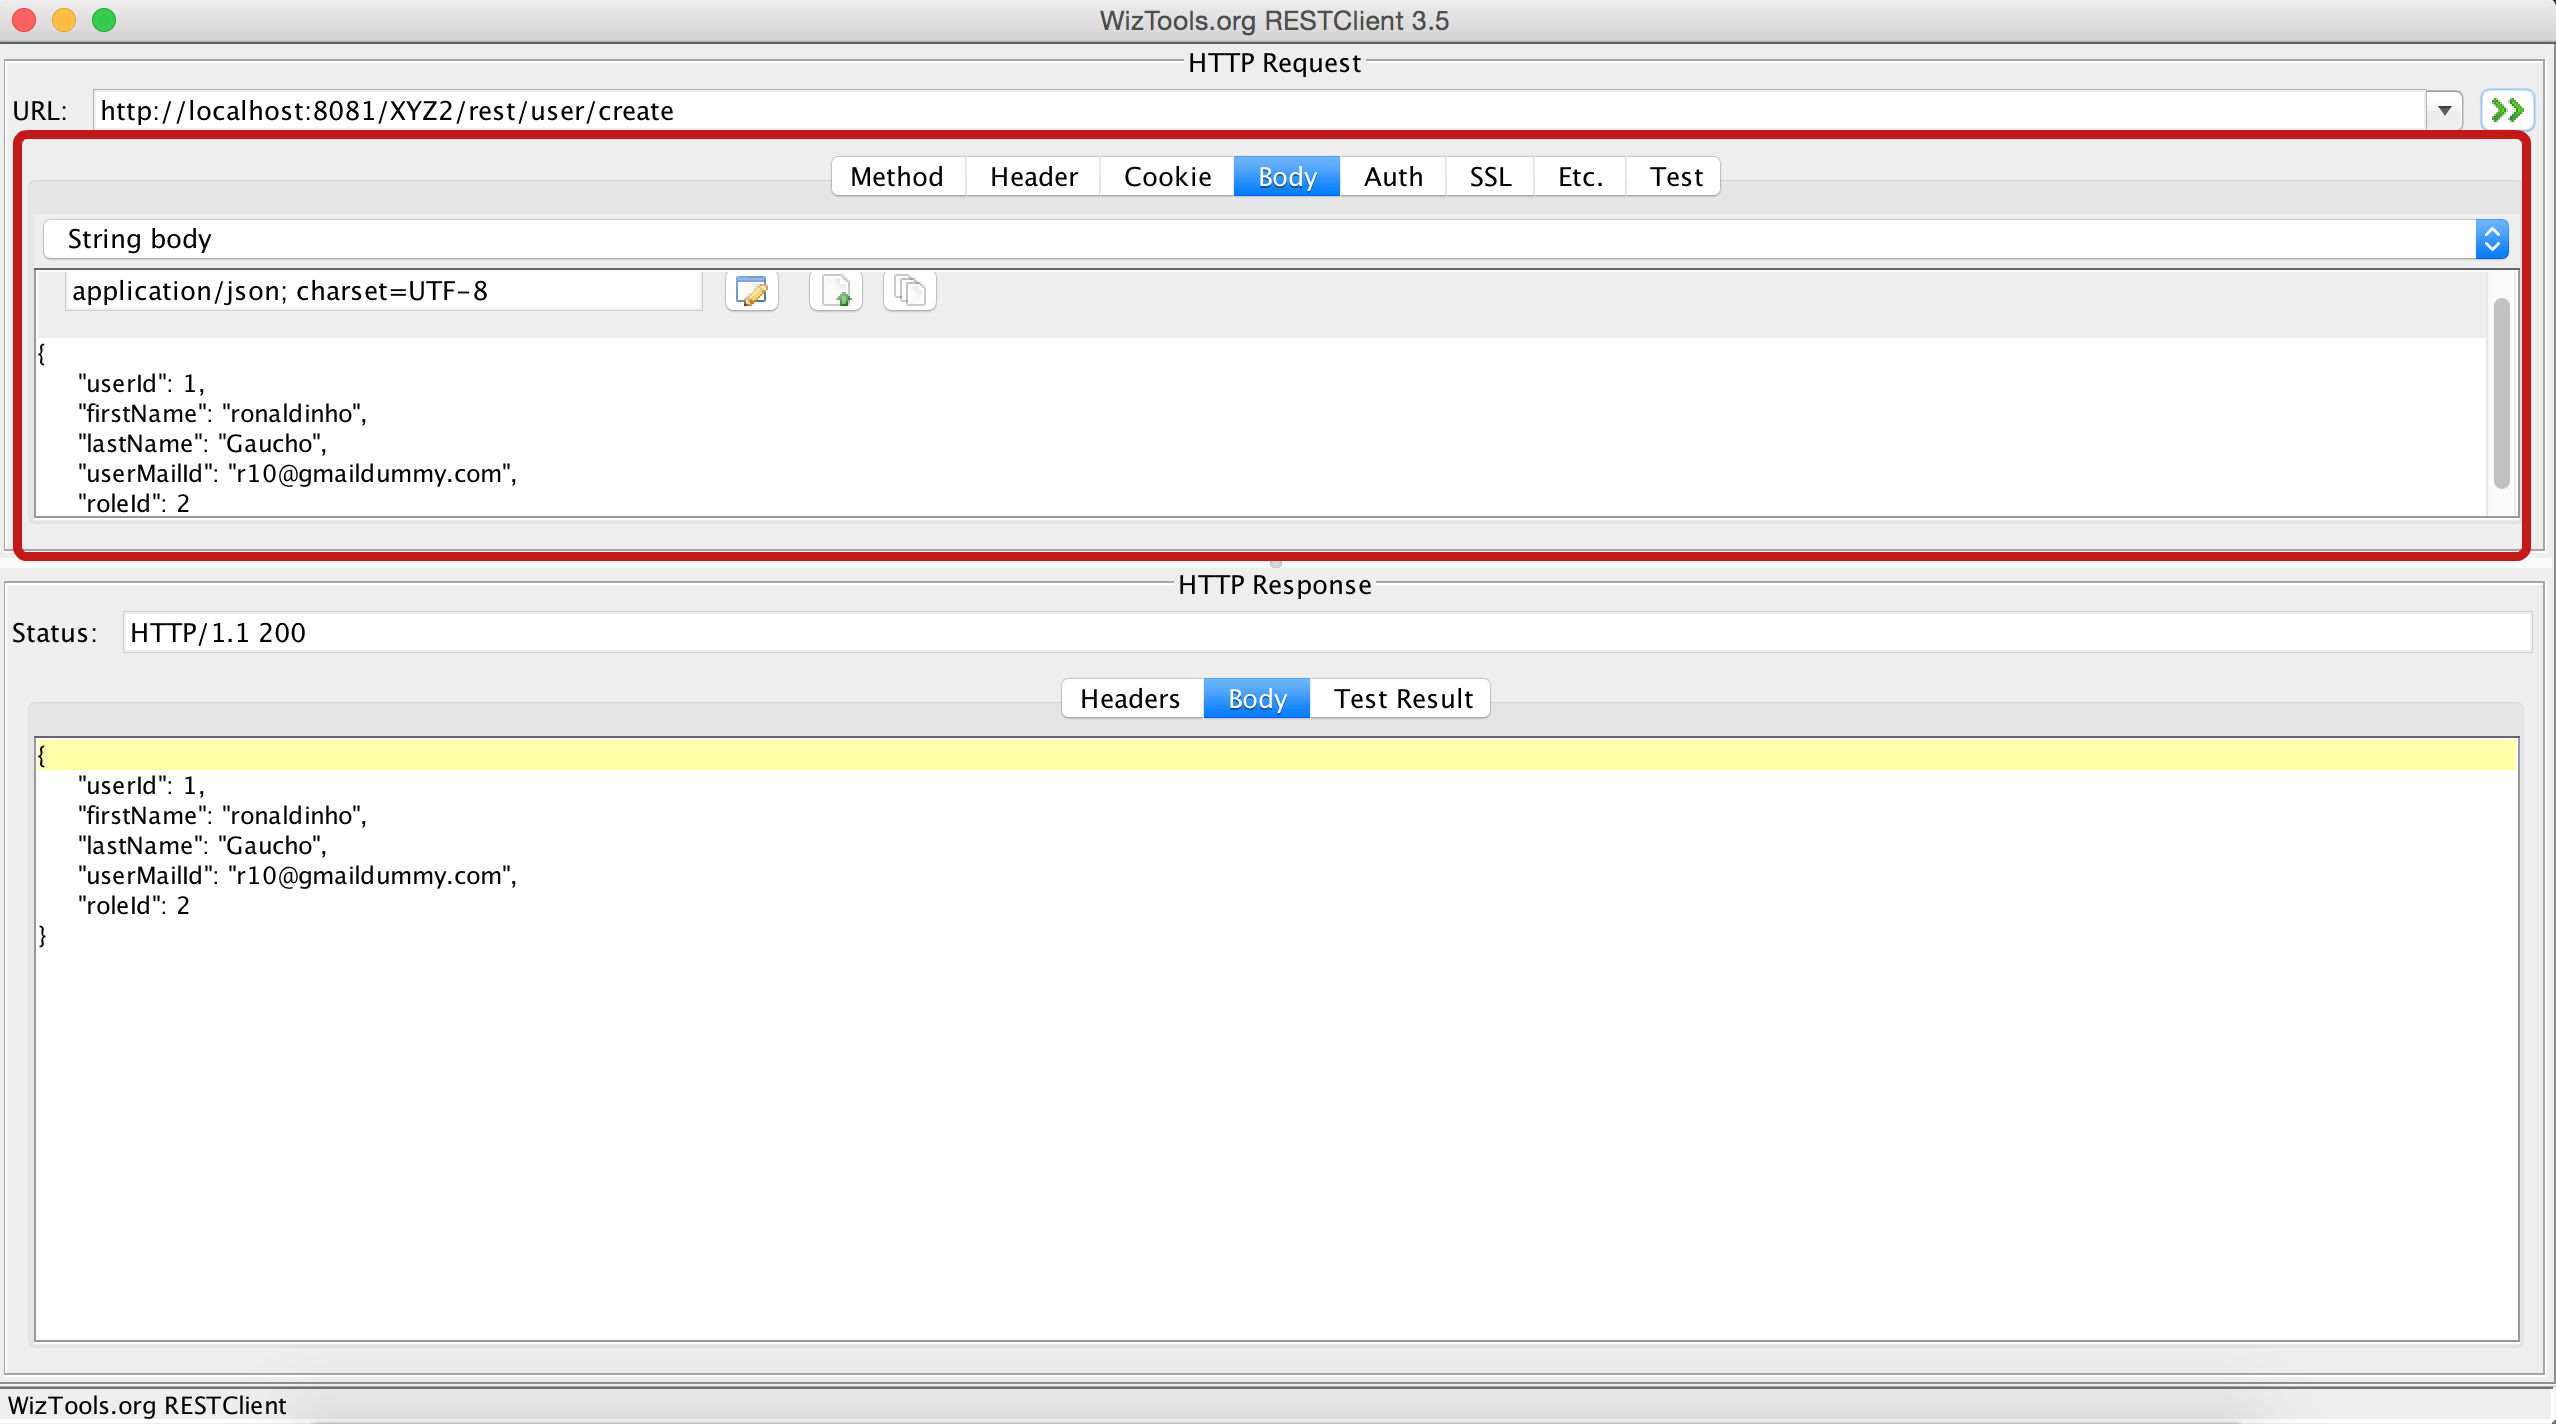Viewport: 2556px width, 1424px height.
Task: Select the Cookie request tab
Action: click(1166, 176)
